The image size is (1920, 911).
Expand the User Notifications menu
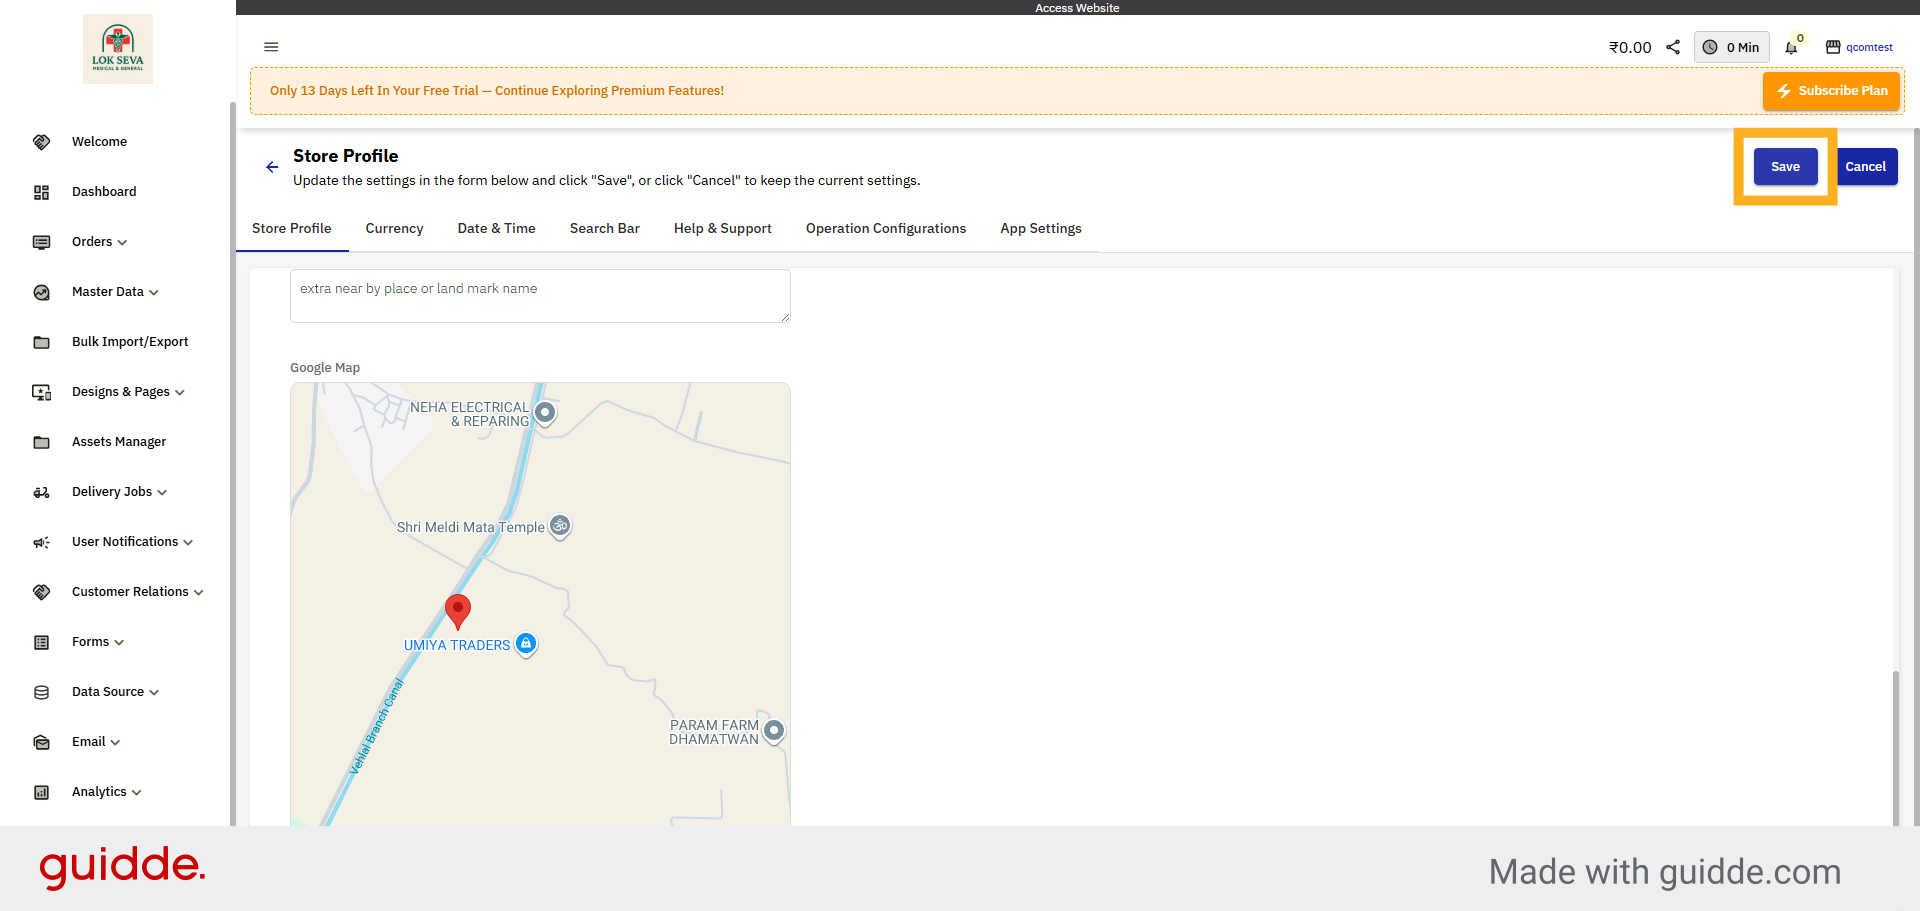pyautogui.click(x=188, y=542)
